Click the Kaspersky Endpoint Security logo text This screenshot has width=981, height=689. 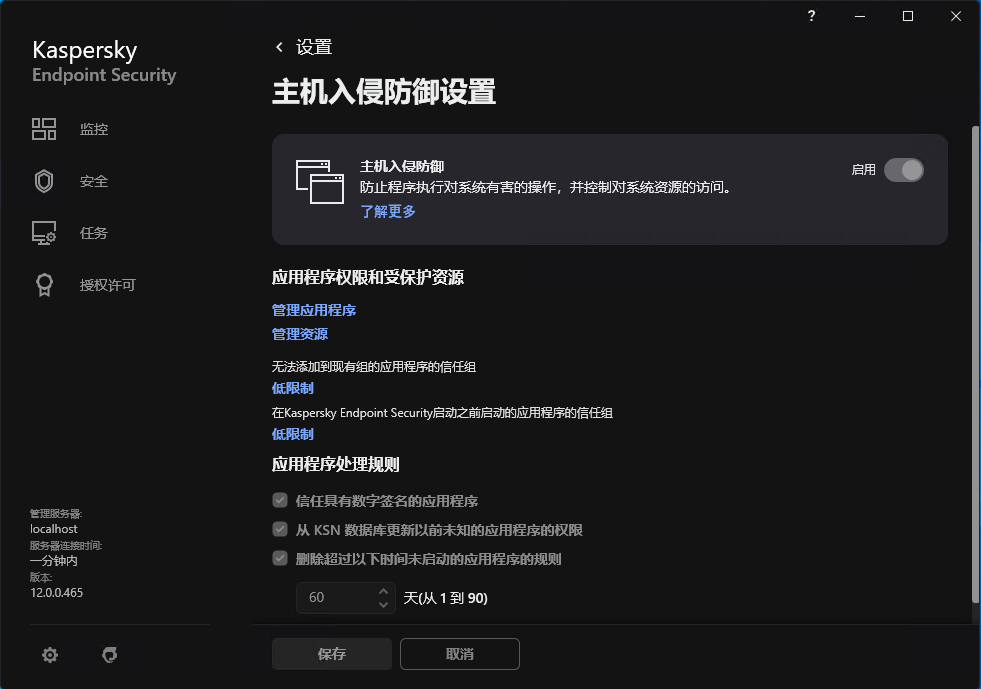pos(104,61)
